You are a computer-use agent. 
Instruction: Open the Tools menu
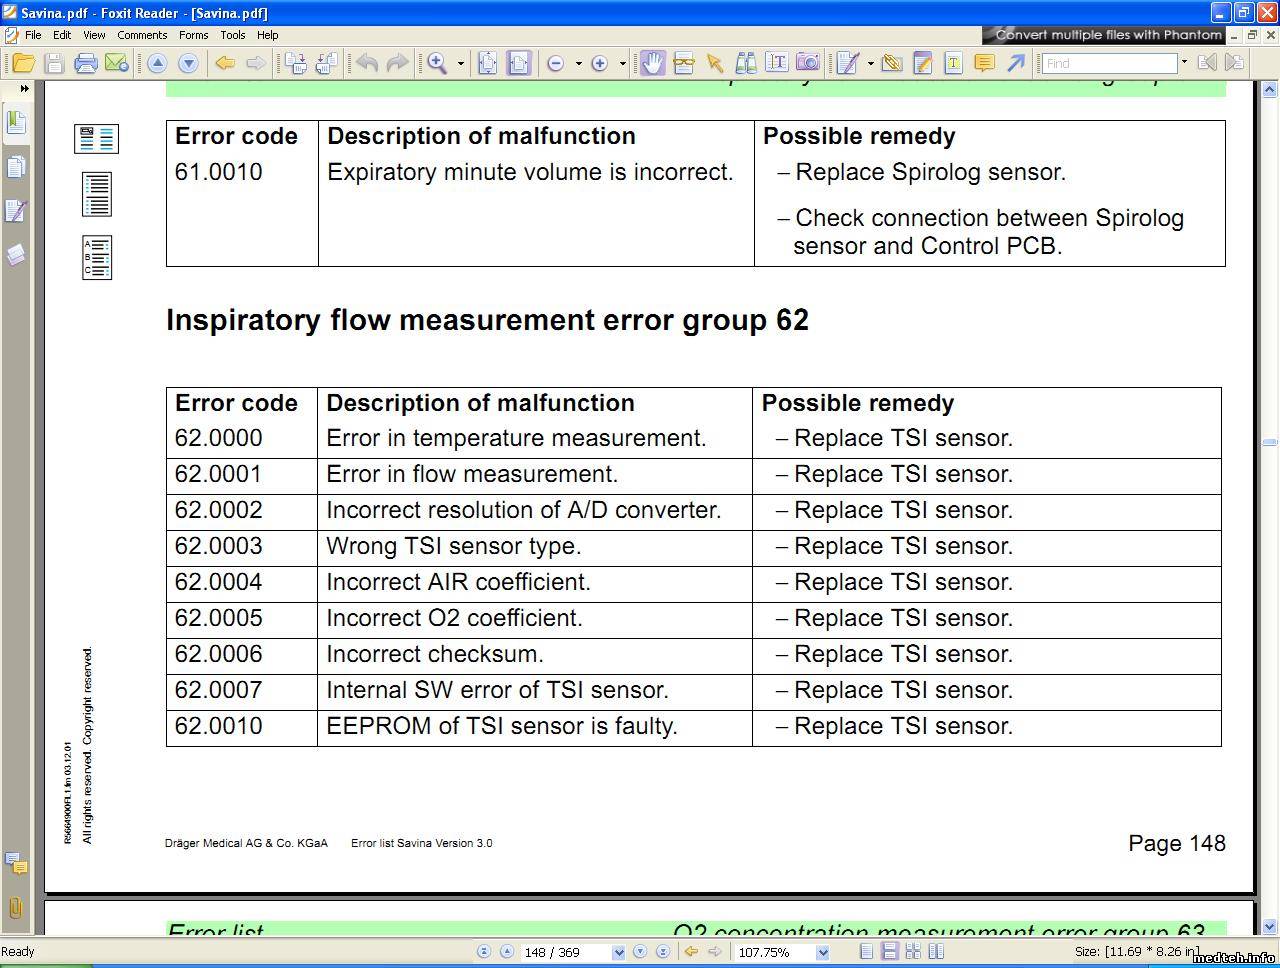click(233, 35)
